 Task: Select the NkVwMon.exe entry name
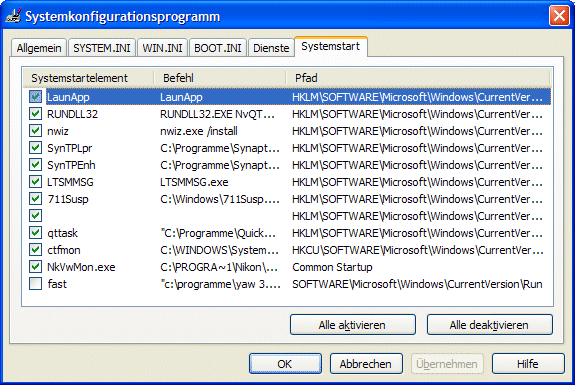pos(81,267)
